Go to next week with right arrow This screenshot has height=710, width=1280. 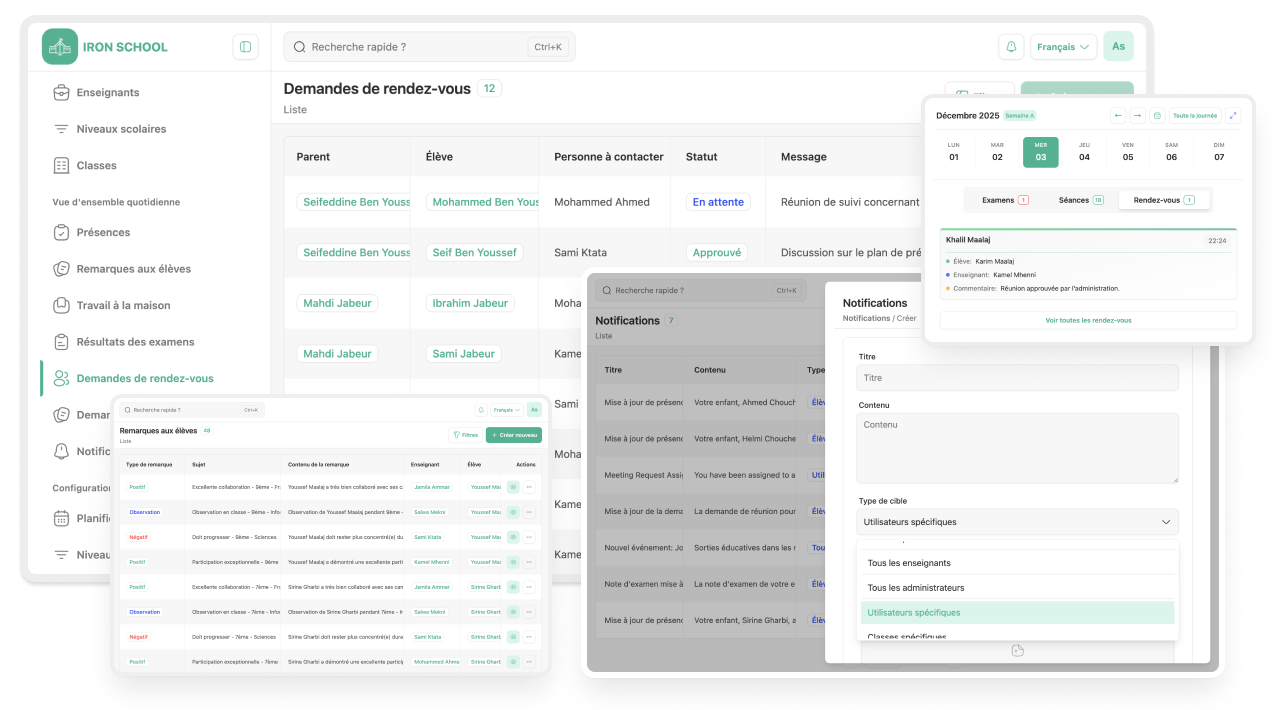(1137, 116)
